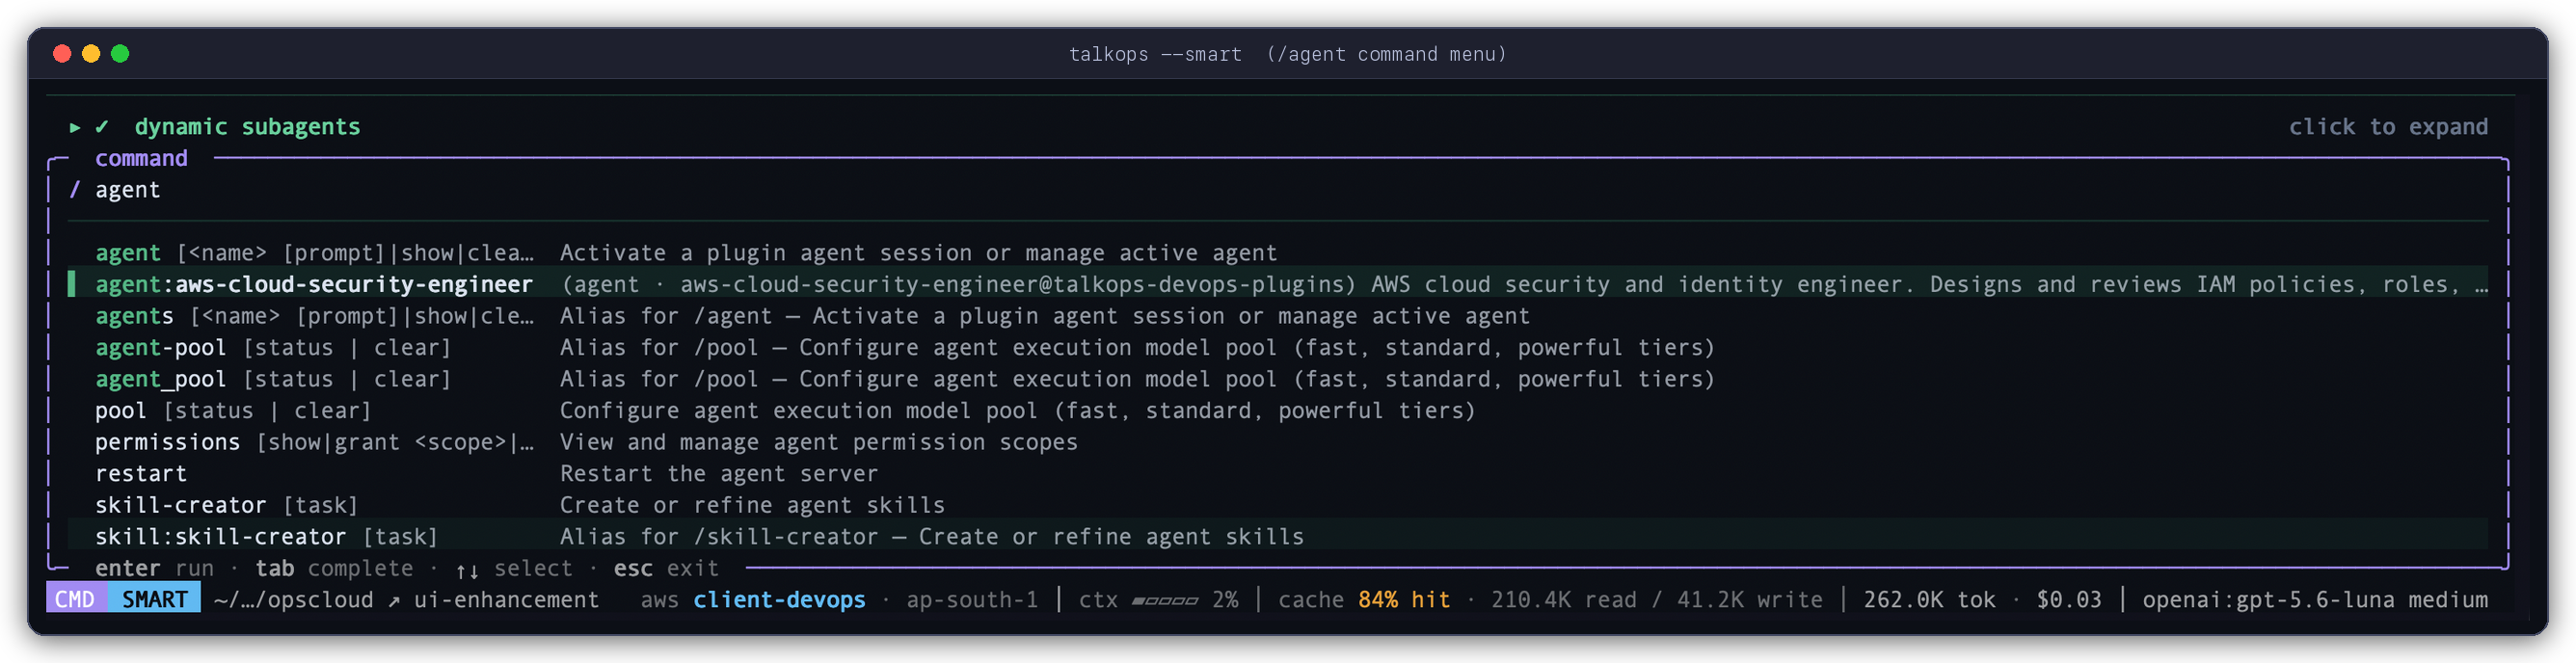Click the 'client-devops' AWS profile
2576x663 pixels.
[x=779, y=599]
